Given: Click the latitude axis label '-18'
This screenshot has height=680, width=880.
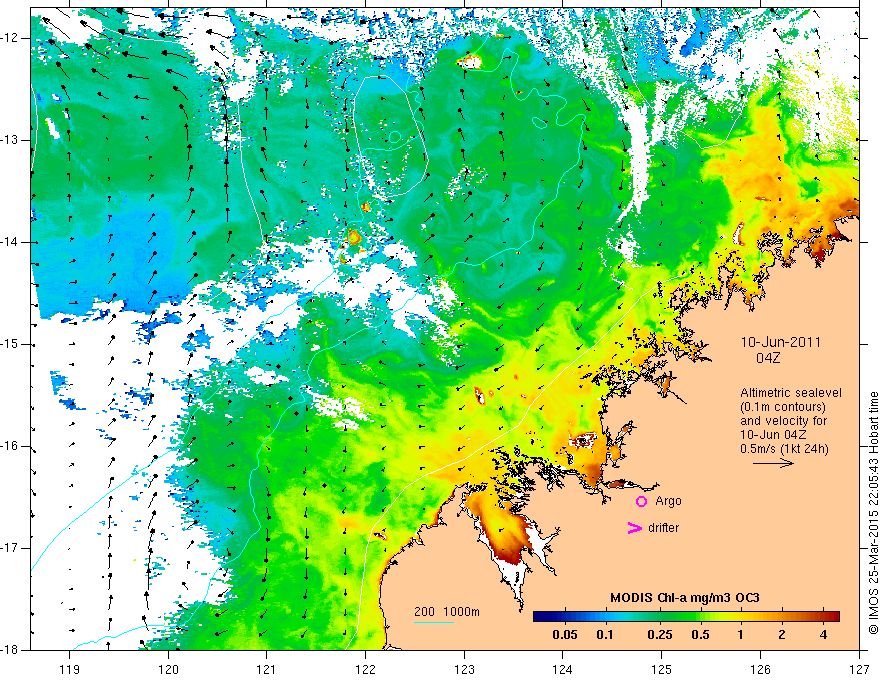Looking at the screenshot, I should pyautogui.click(x=11, y=650).
